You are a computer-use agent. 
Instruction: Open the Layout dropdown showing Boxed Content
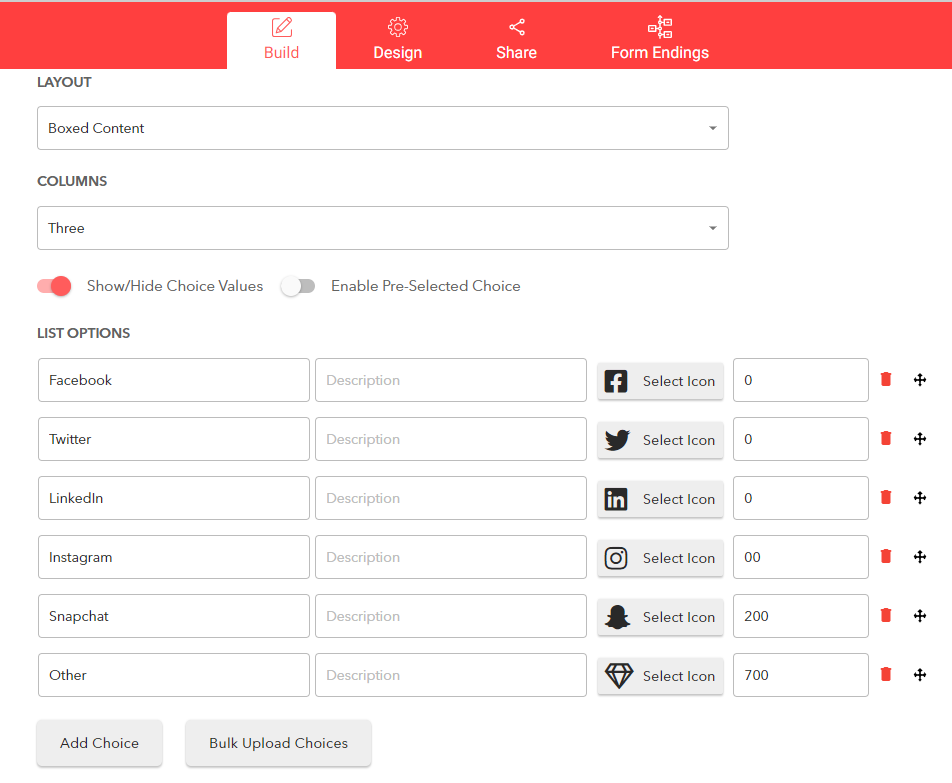click(382, 128)
